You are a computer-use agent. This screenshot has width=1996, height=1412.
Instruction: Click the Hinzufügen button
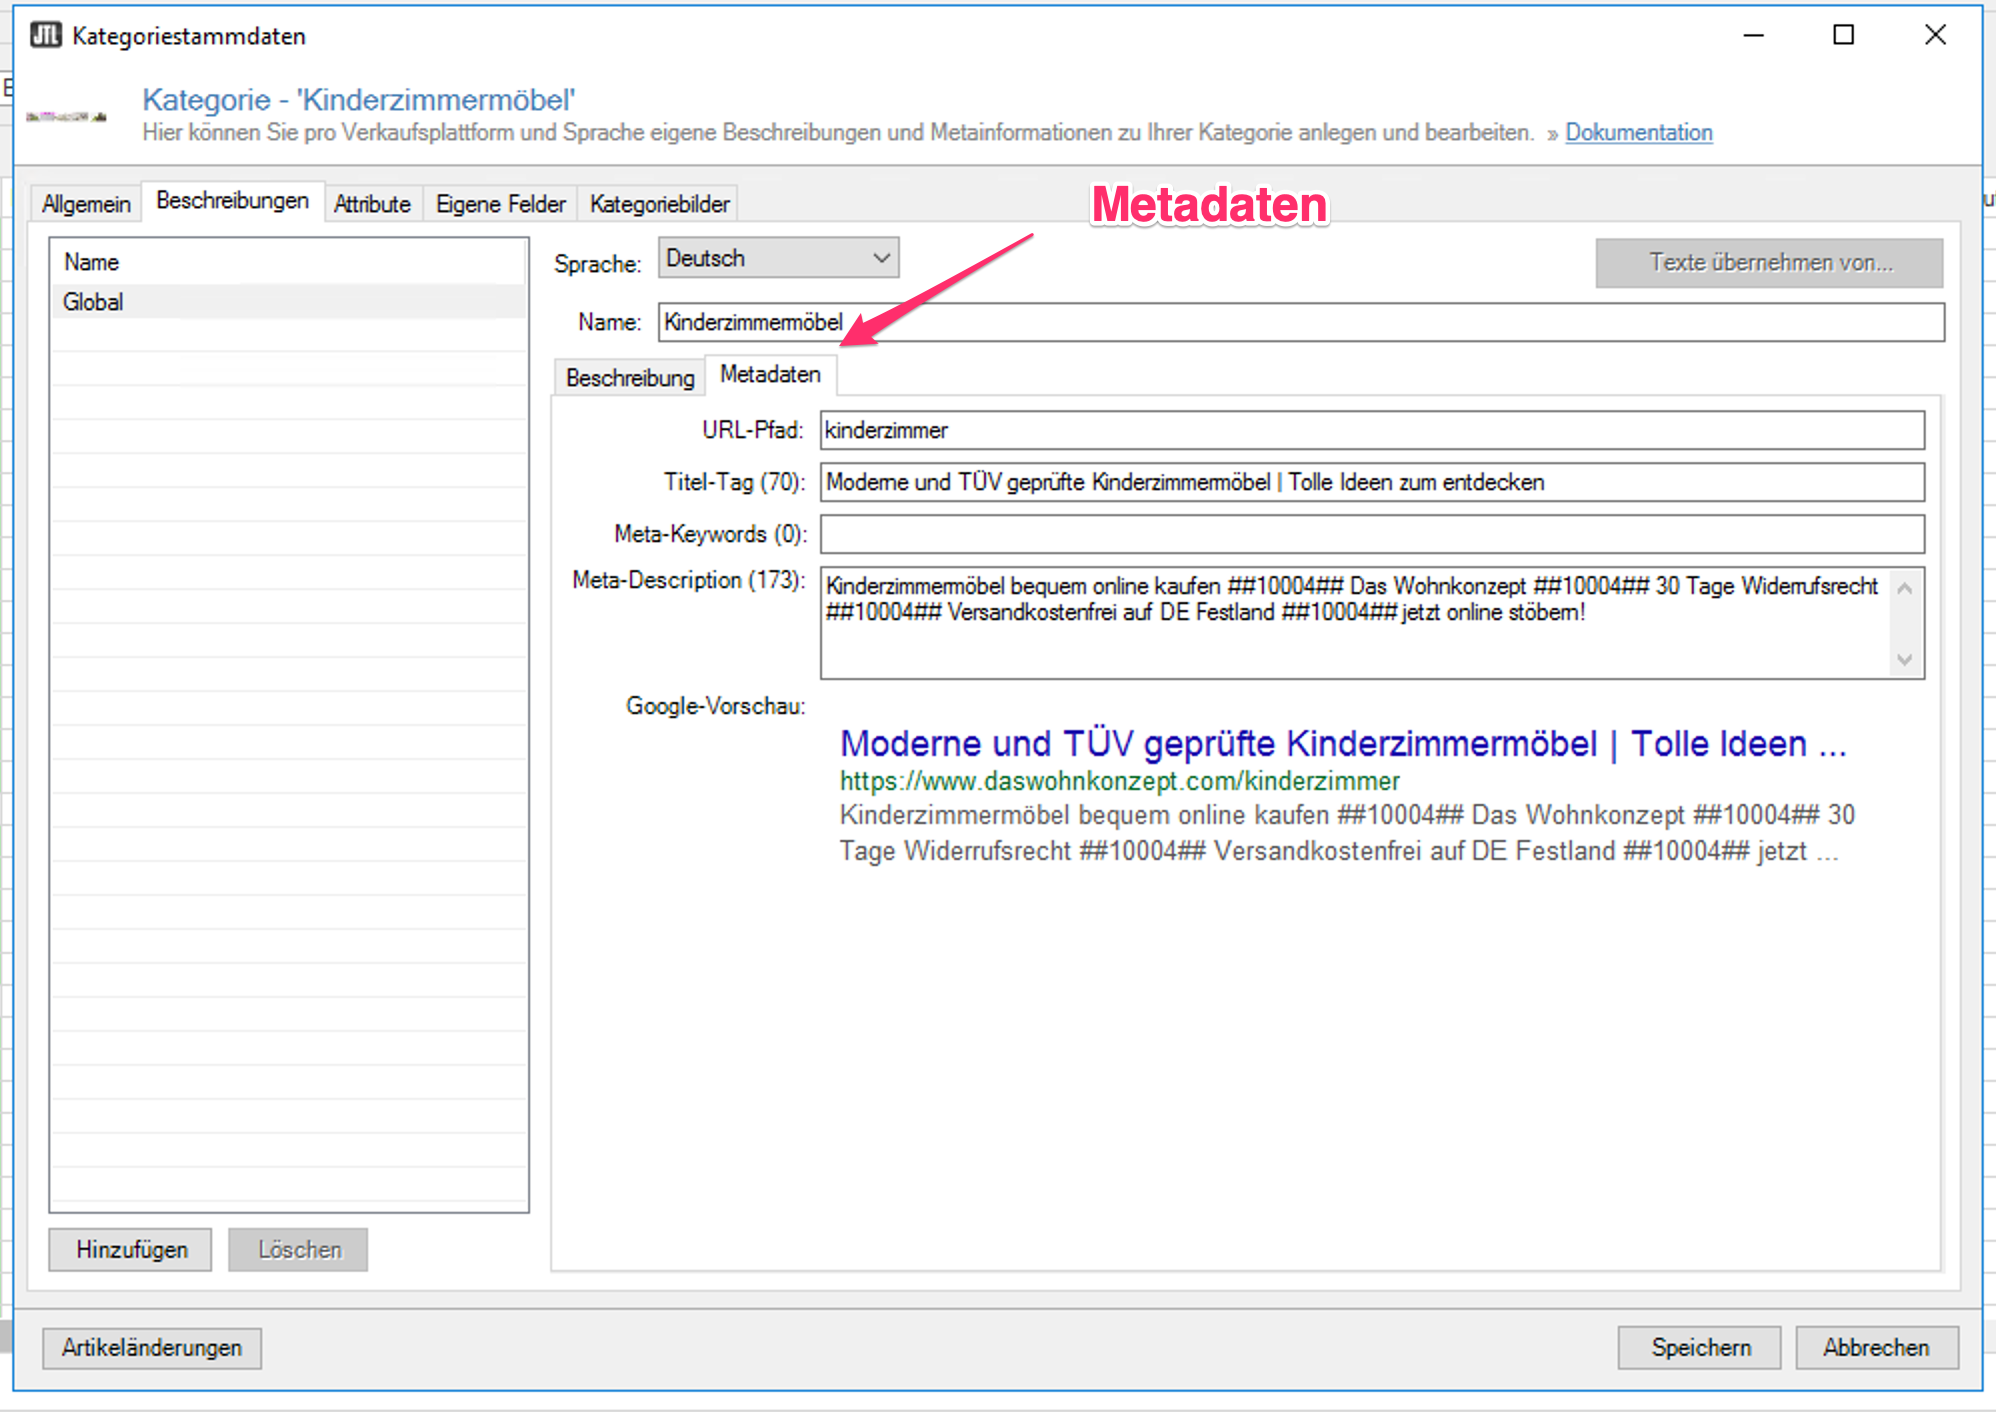131,1249
